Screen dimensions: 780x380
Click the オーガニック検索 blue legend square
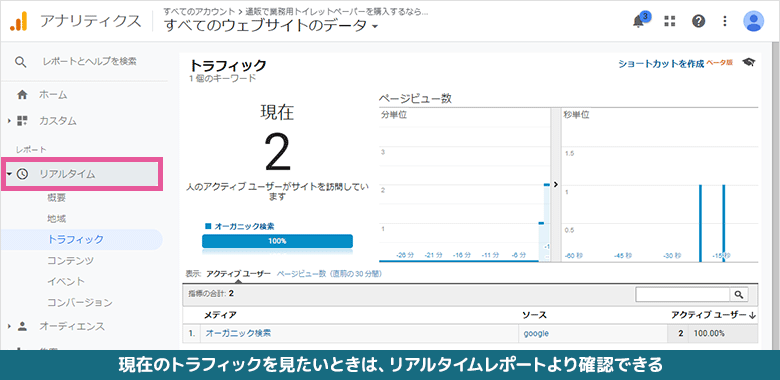point(208,226)
